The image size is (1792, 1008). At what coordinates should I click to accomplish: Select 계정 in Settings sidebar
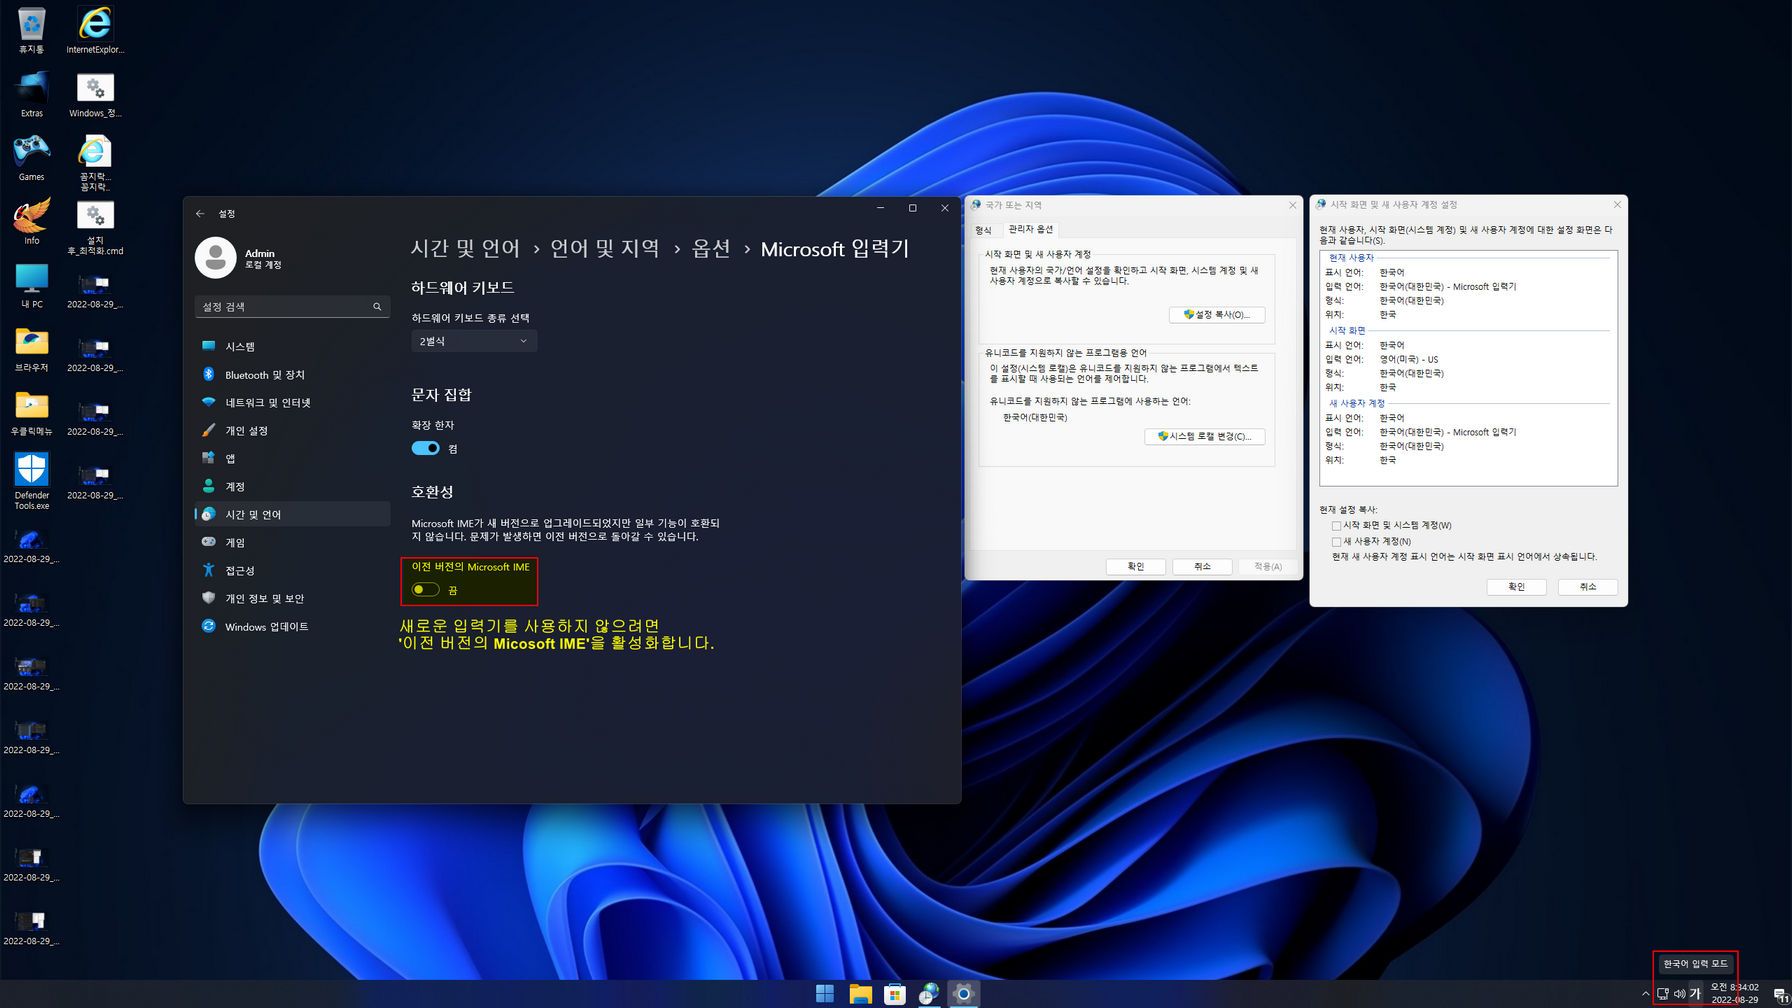(x=292, y=486)
